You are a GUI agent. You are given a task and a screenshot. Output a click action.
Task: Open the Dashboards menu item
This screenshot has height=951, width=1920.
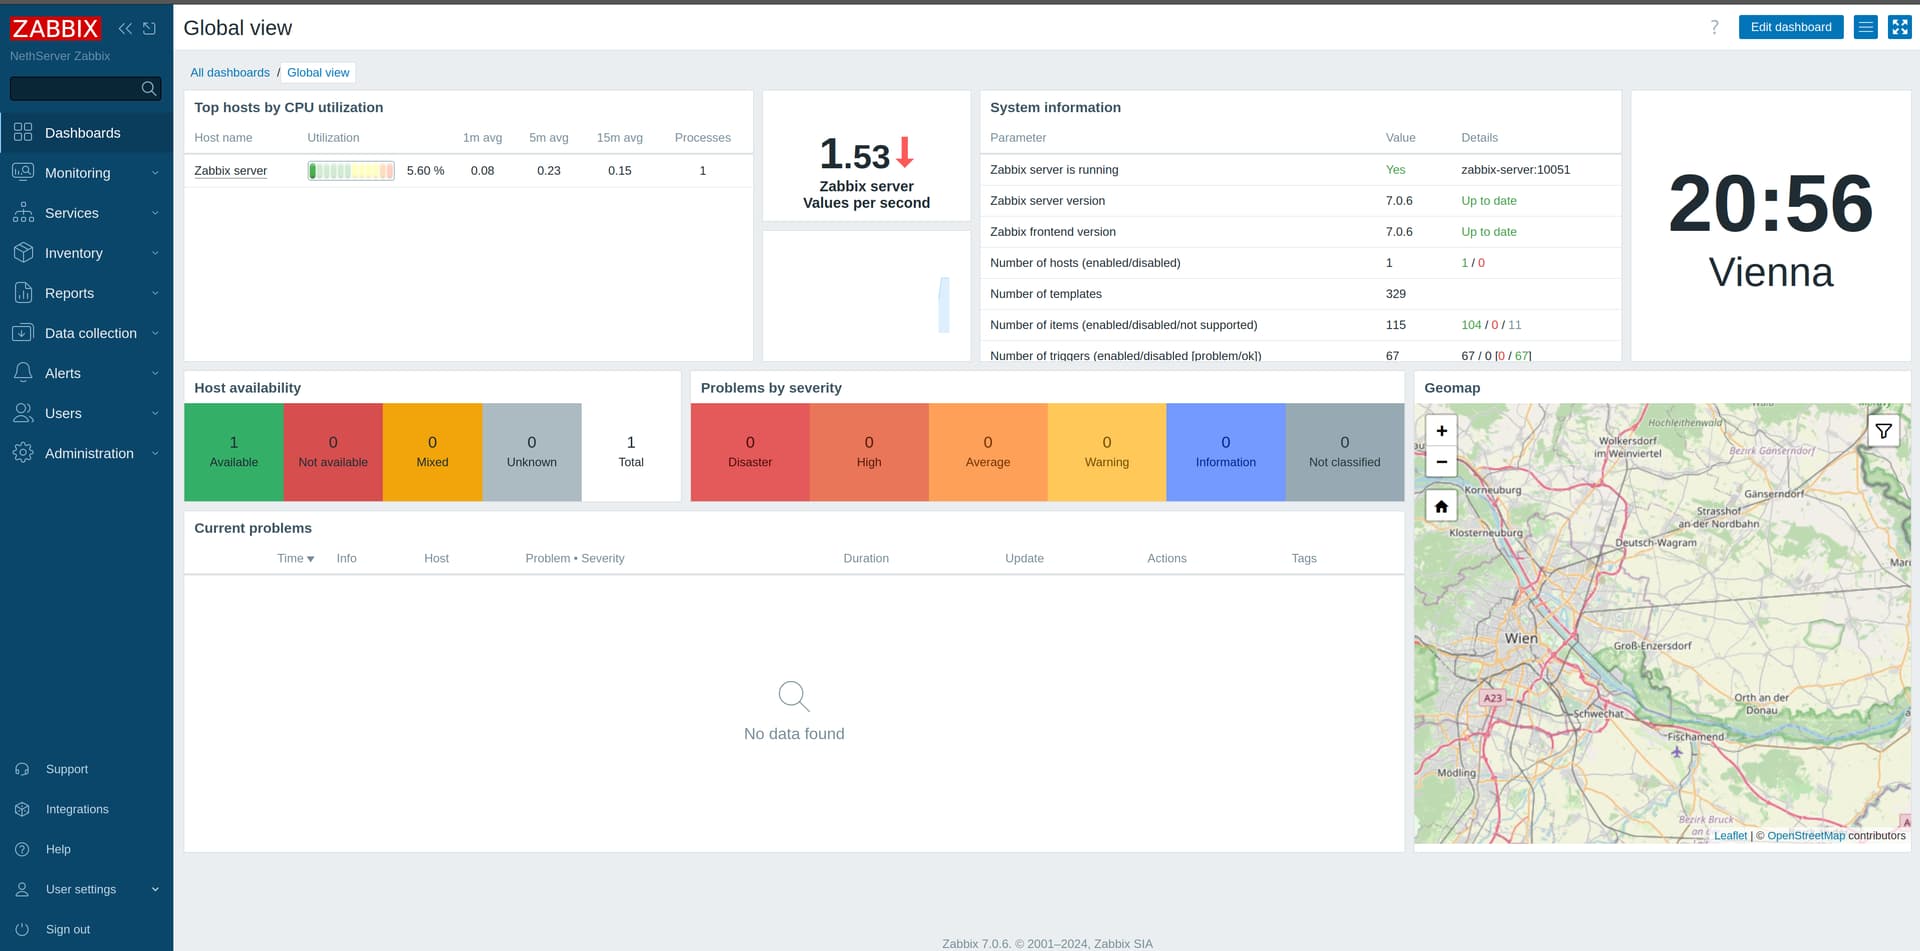point(86,133)
